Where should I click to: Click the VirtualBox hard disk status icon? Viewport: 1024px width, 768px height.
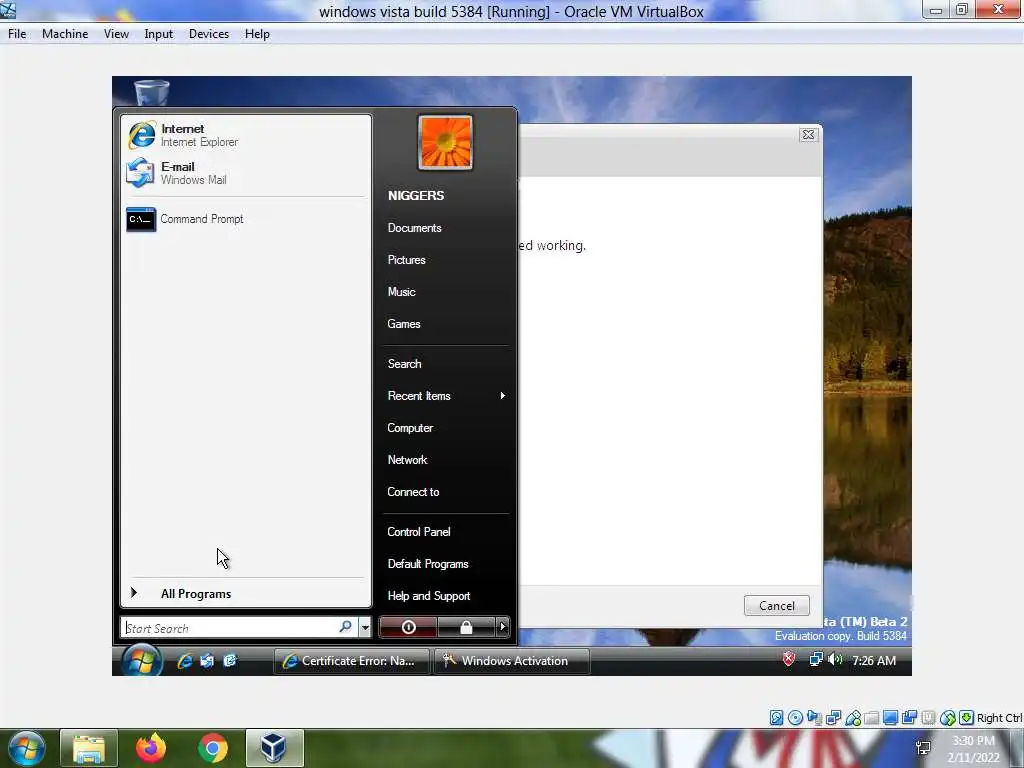tap(776, 718)
